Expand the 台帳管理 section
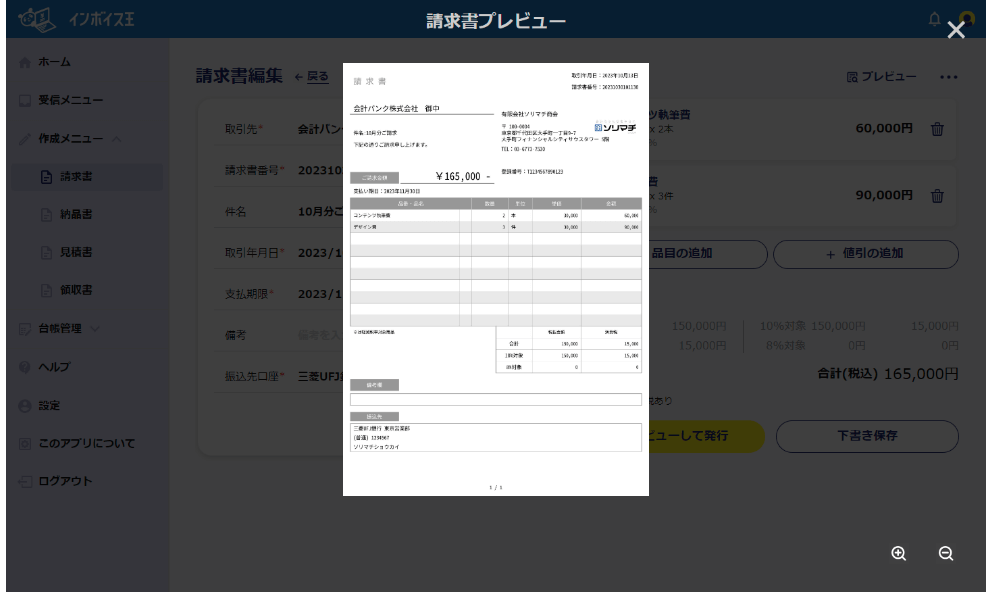992x592 pixels. 59,328
